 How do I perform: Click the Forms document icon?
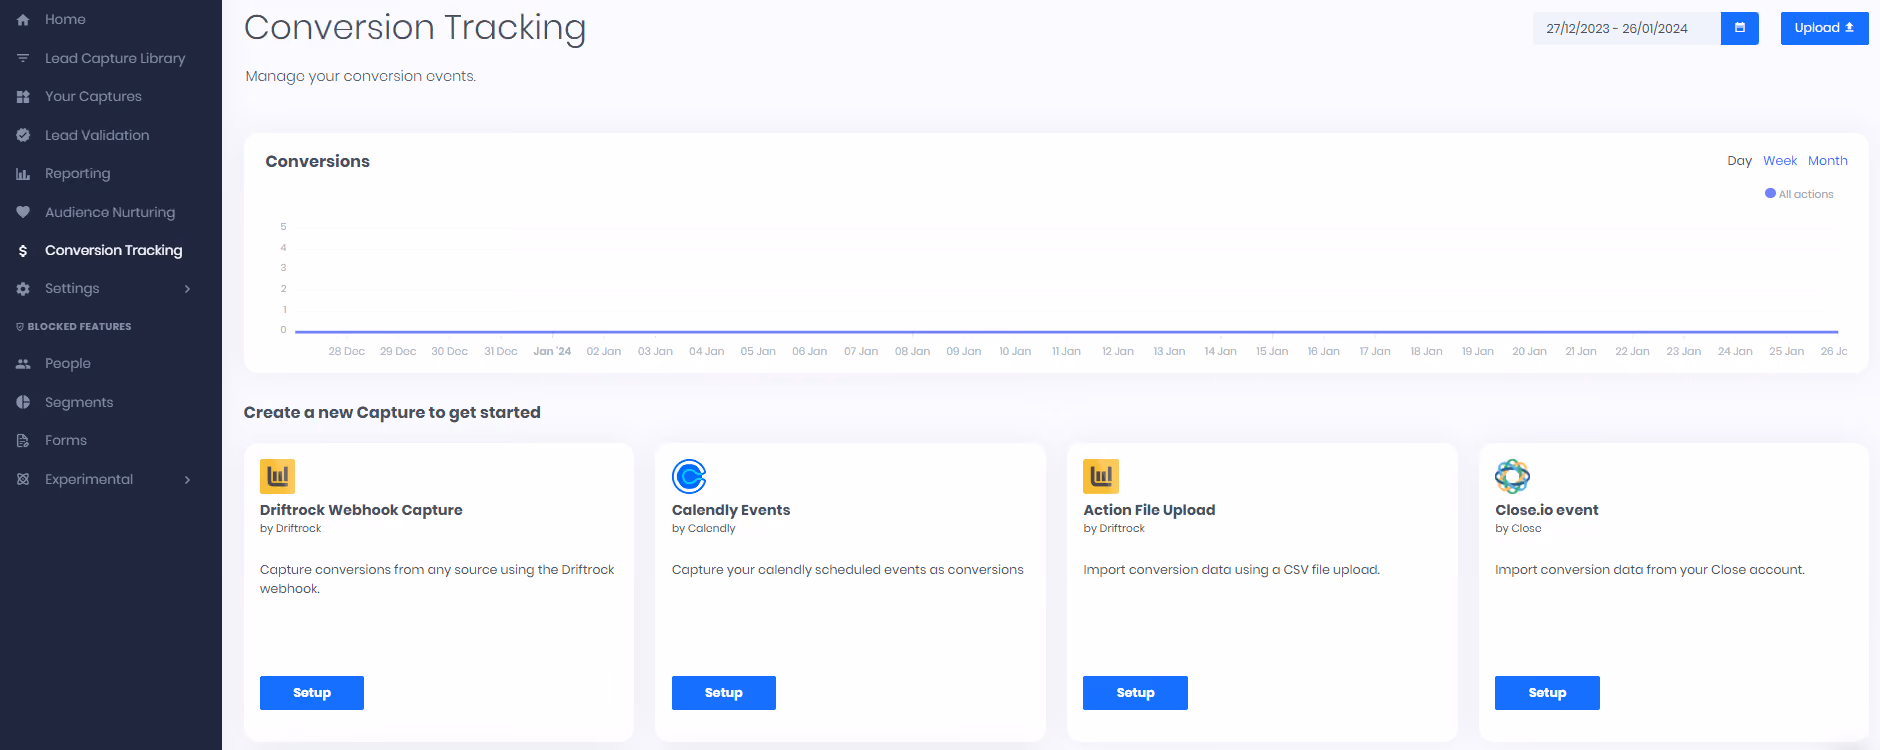pos(23,441)
